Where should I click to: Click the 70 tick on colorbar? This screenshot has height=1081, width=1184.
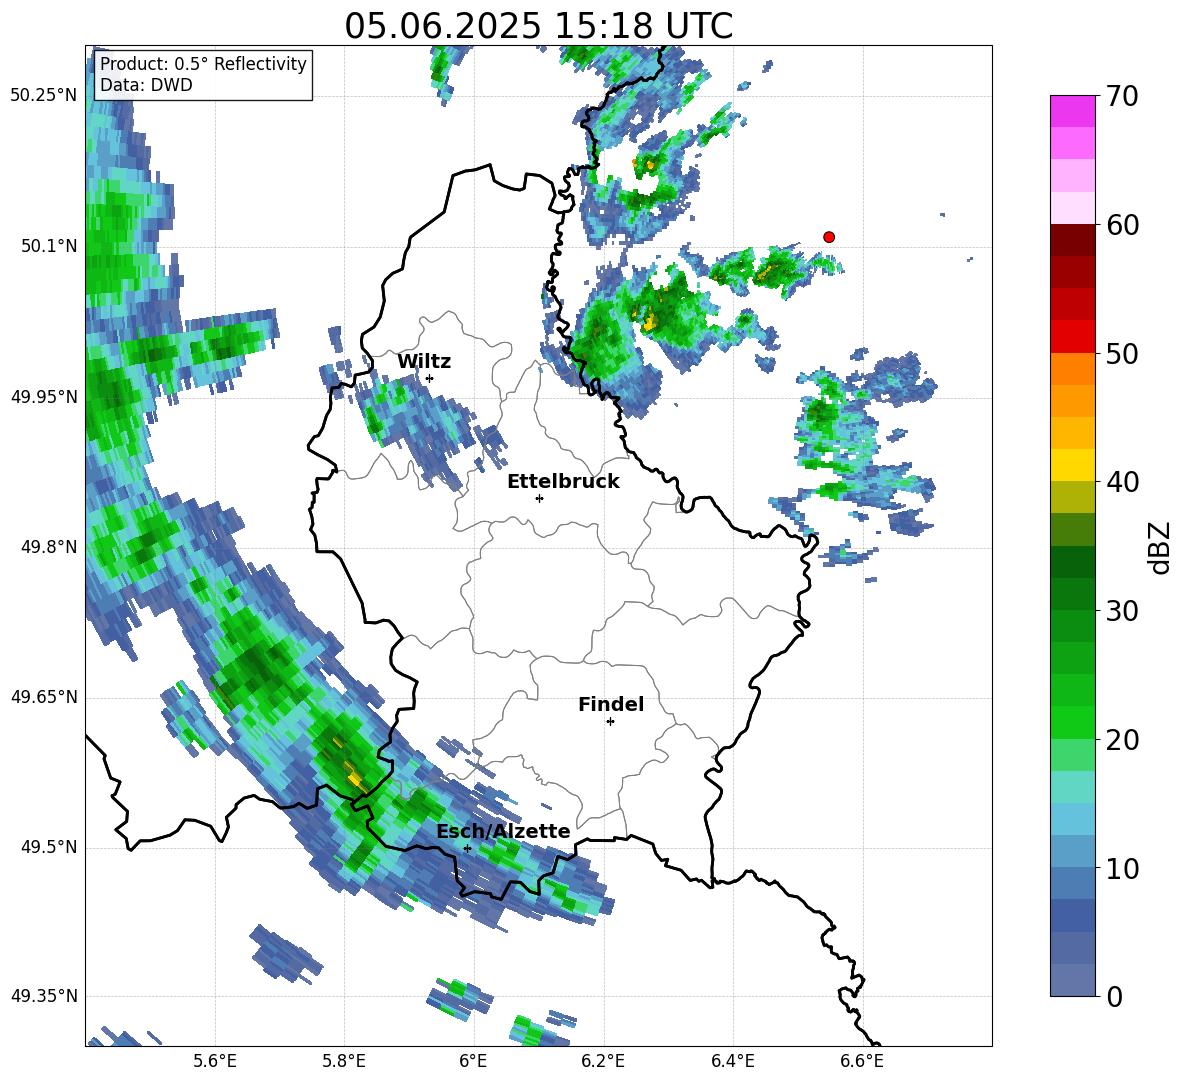pyautogui.click(x=1122, y=97)
